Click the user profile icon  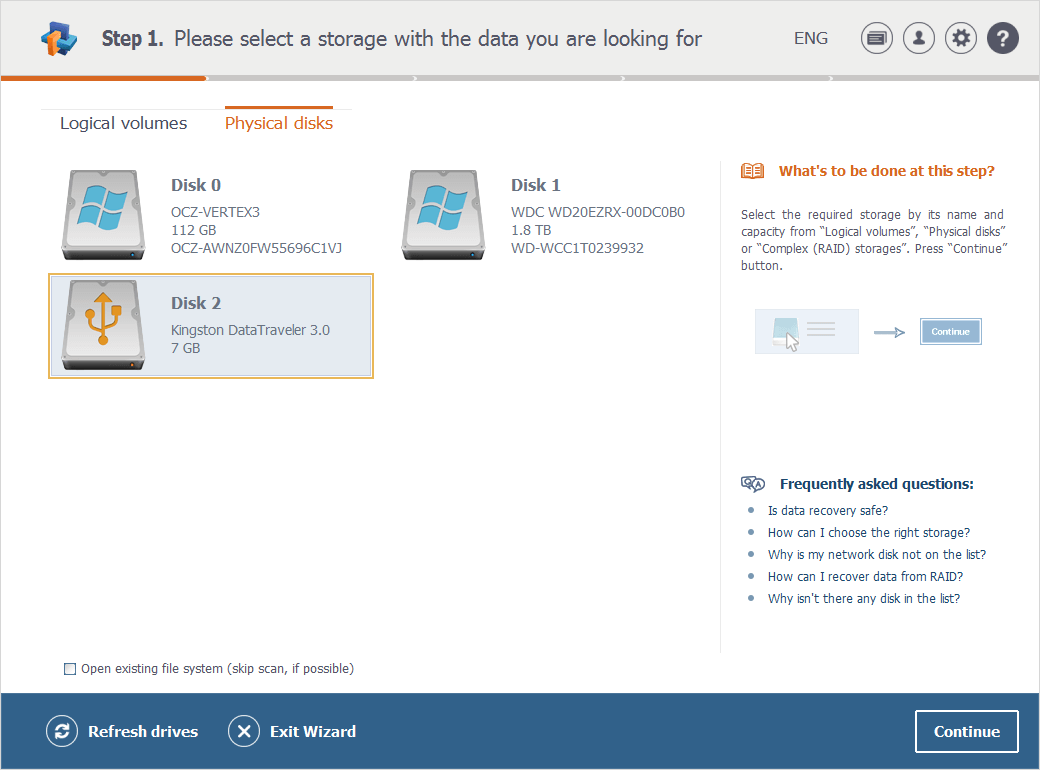(918, 37)
